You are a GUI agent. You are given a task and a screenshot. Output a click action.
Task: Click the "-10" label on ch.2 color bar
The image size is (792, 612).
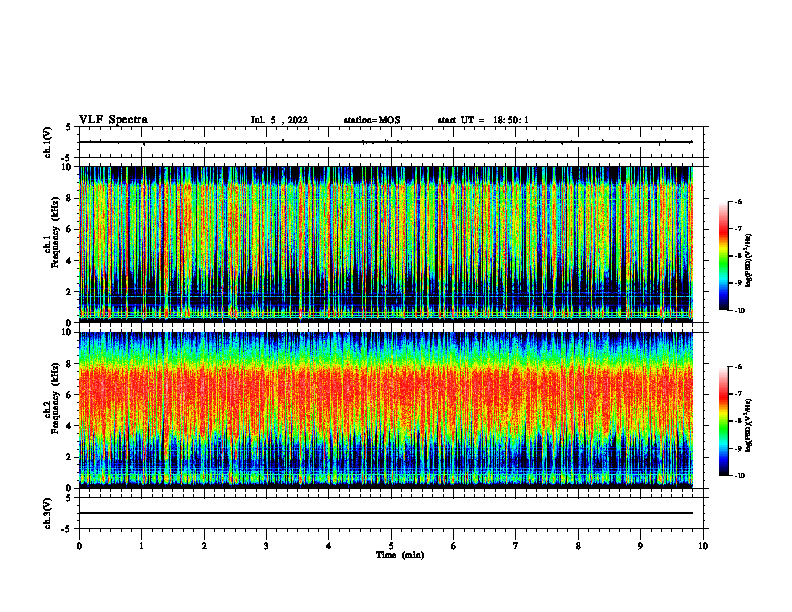point(740,476)
